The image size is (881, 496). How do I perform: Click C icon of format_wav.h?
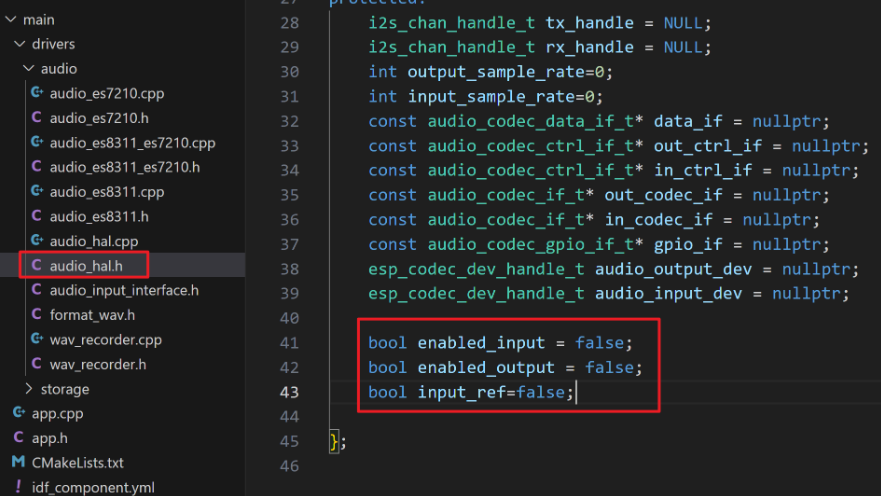(x=37, y=314)
